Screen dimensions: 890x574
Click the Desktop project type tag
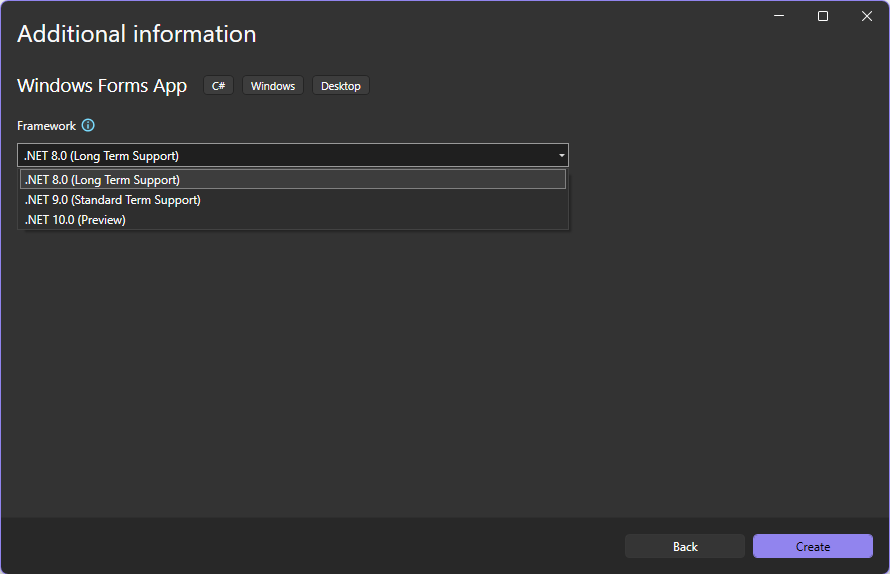(x=341, y=86)
